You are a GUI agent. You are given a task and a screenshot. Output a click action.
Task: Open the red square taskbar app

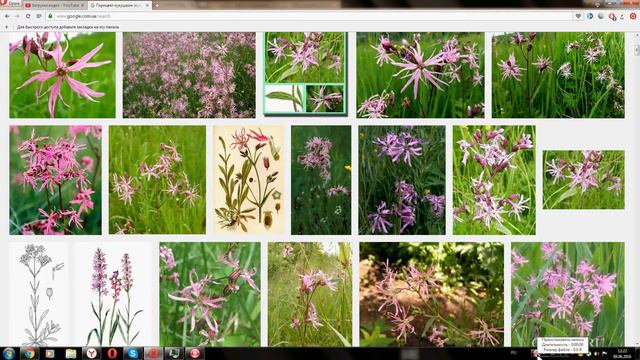(x=153, y=353)
